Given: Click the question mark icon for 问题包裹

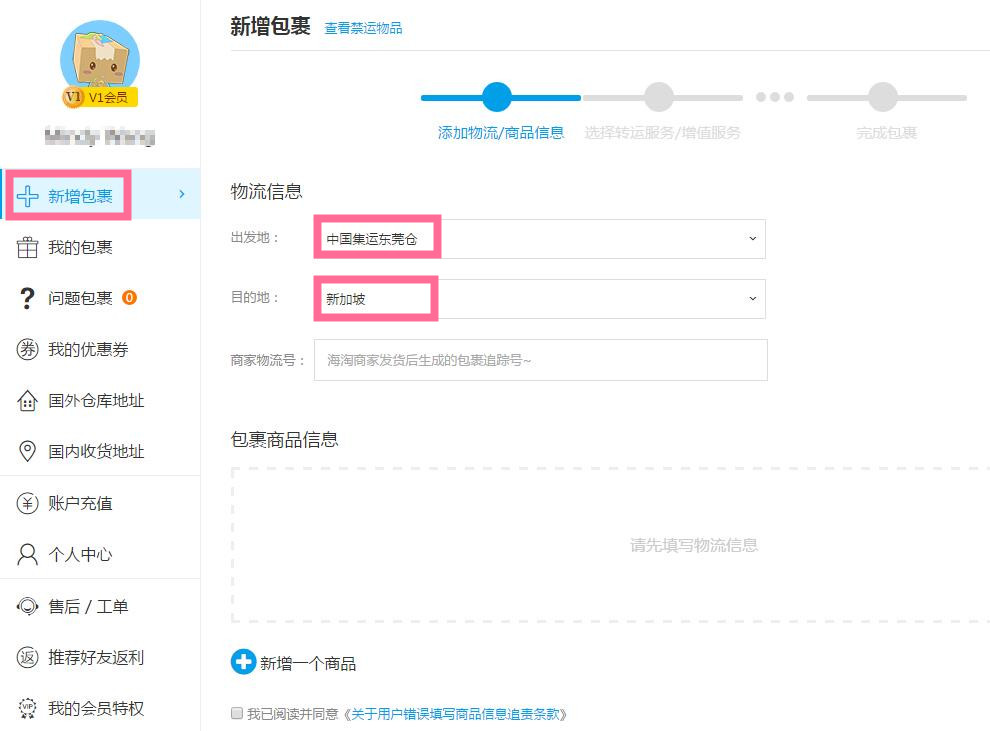Looking at the screenshot, I should tap(28, 298).
